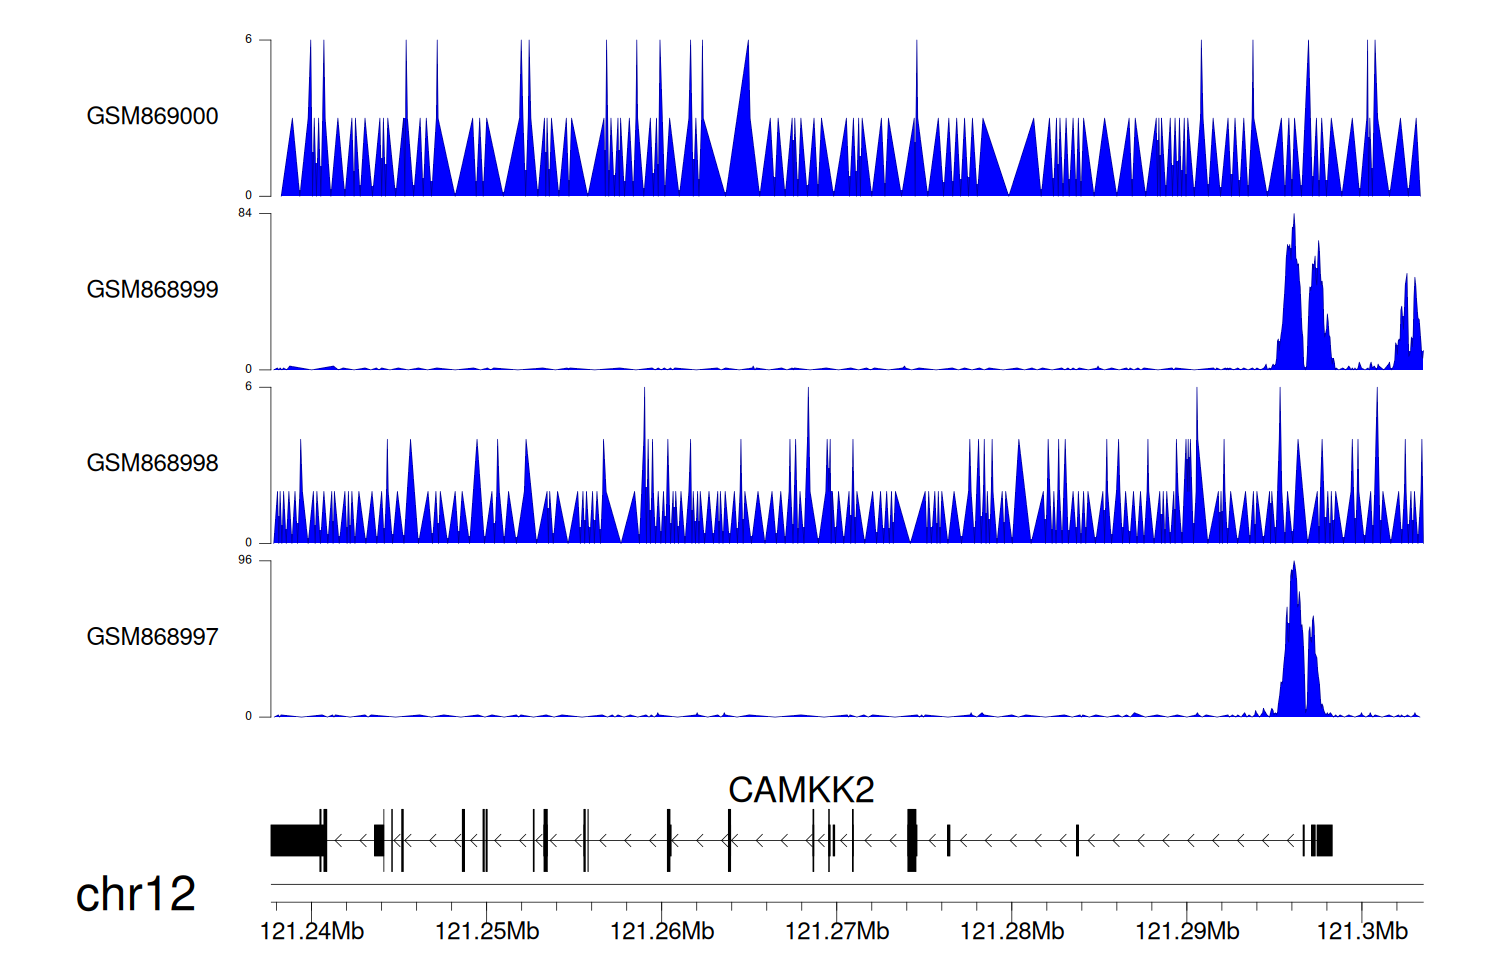Click the y-axis maximum value 84

coord(245,213)
